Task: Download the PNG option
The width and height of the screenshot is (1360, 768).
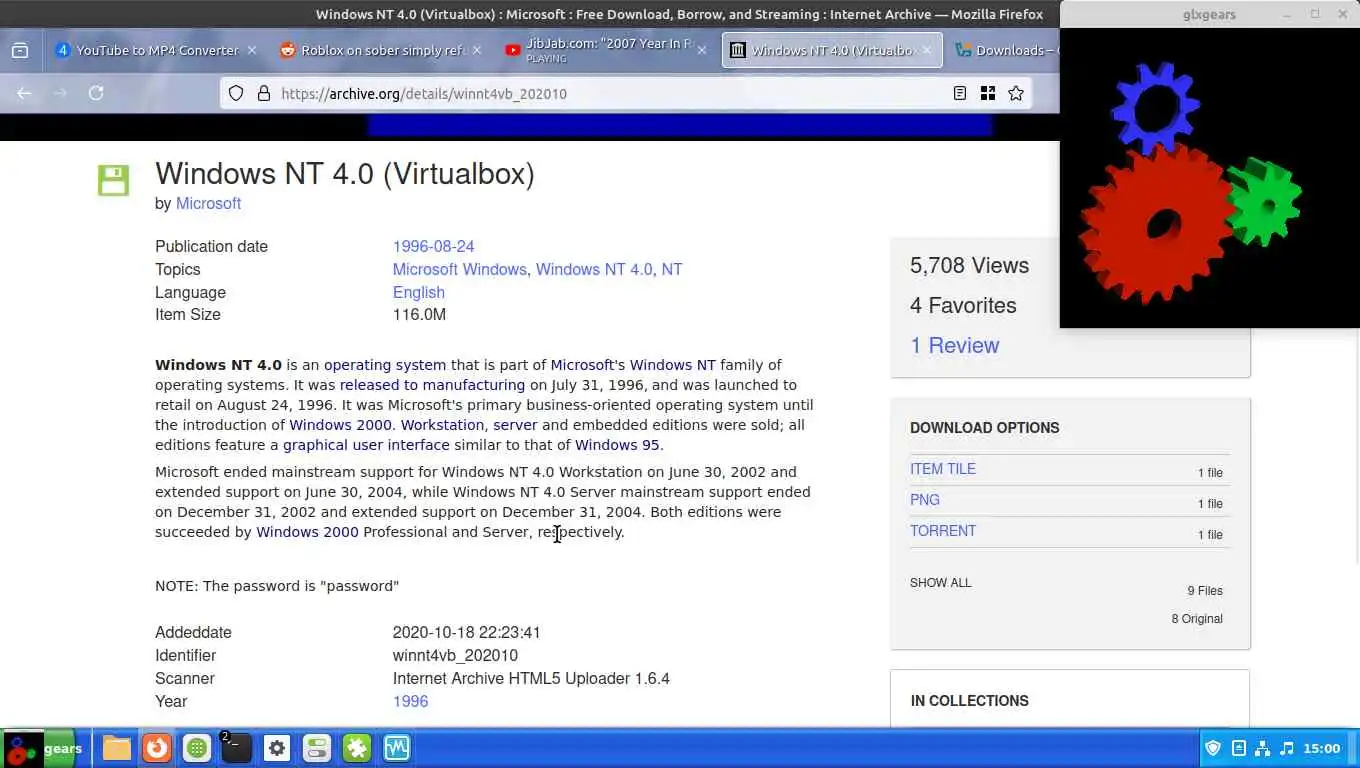Action: click(x=925, y=500)
